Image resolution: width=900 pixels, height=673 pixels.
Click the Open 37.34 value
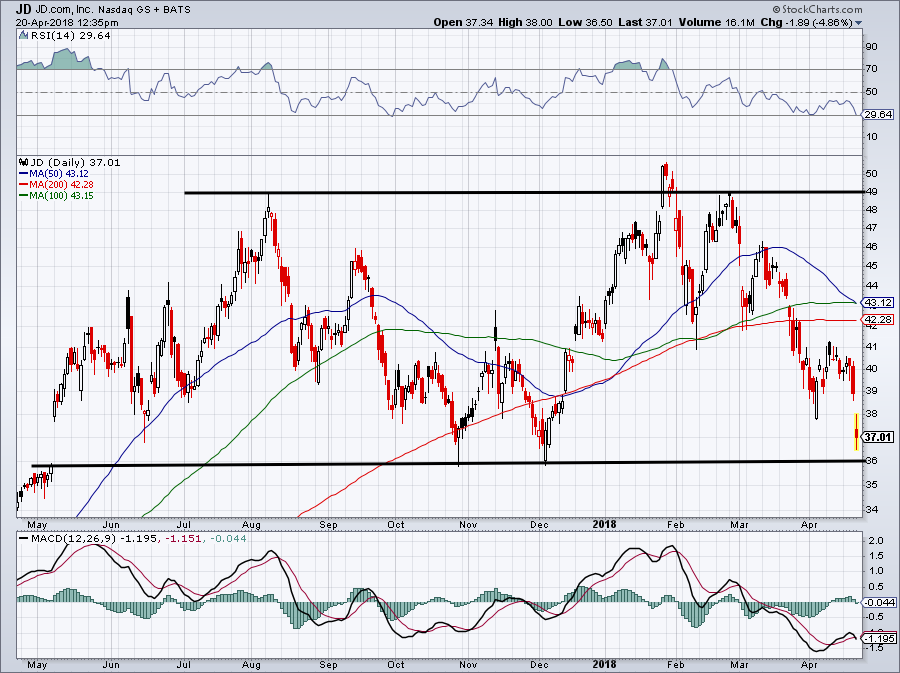coord(464,22)
